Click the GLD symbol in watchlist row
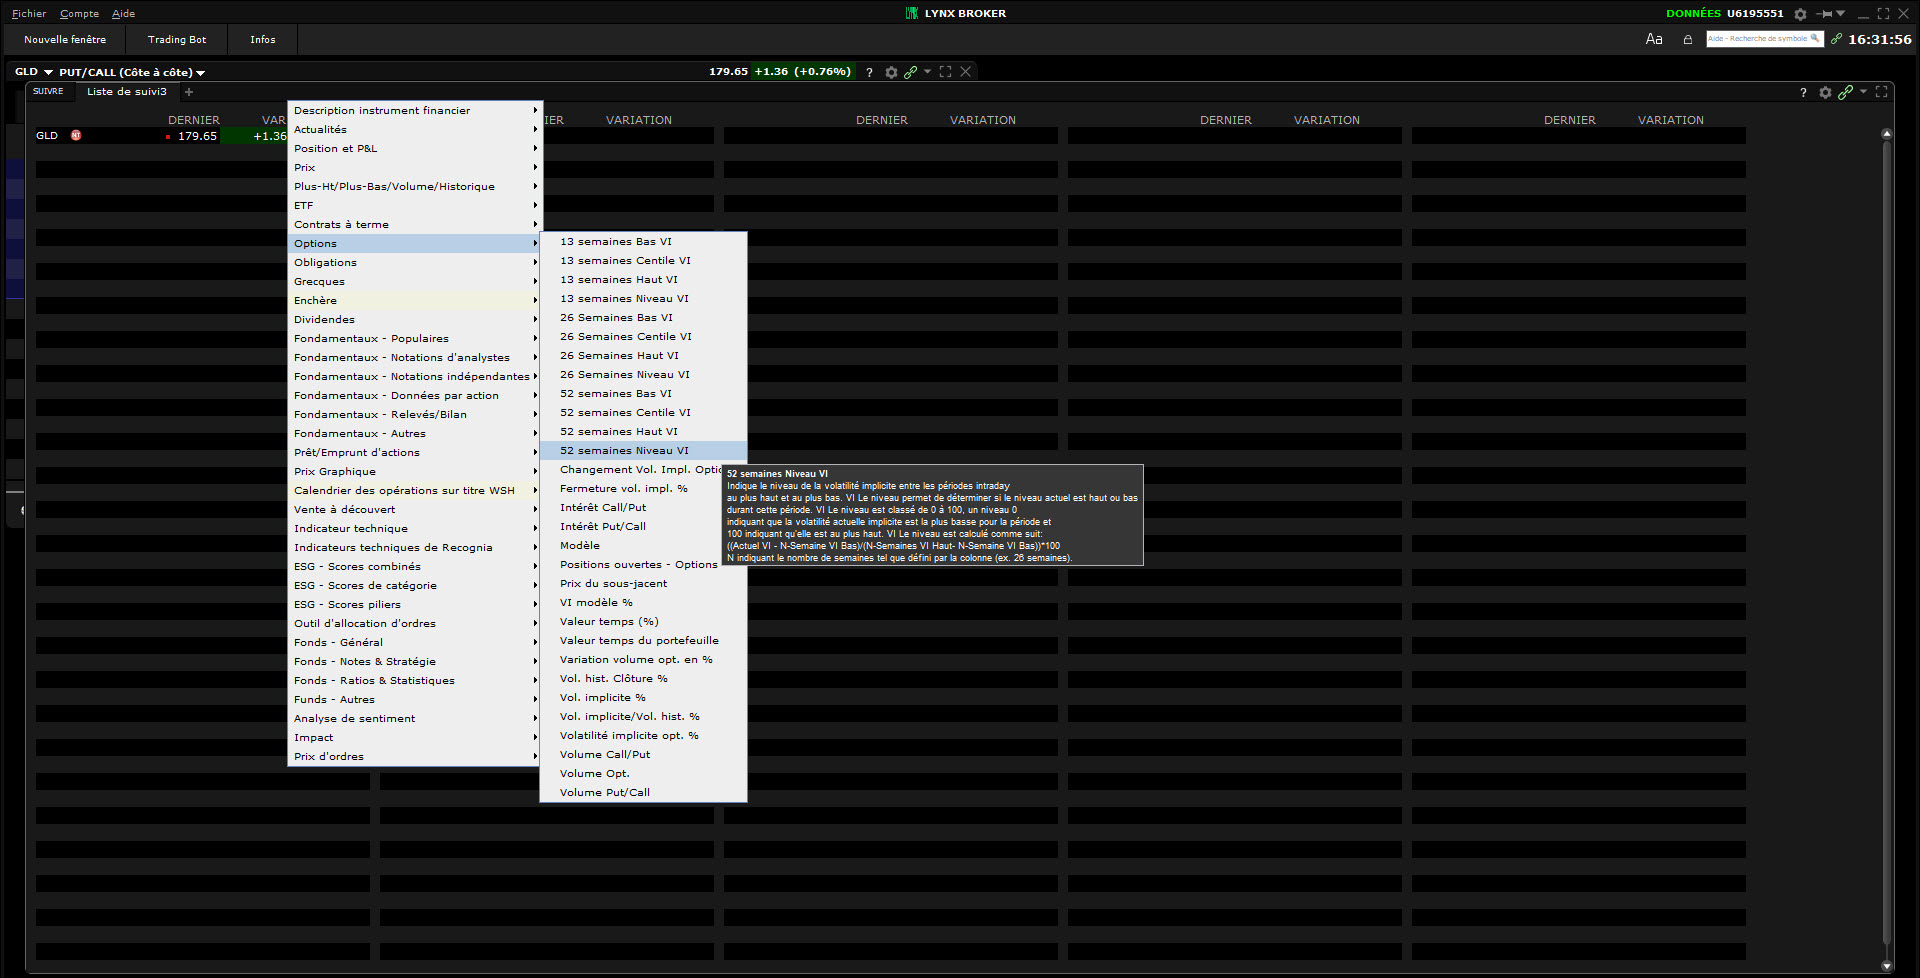This screenshot has height=978, width=1920. [x=47, y=136]
